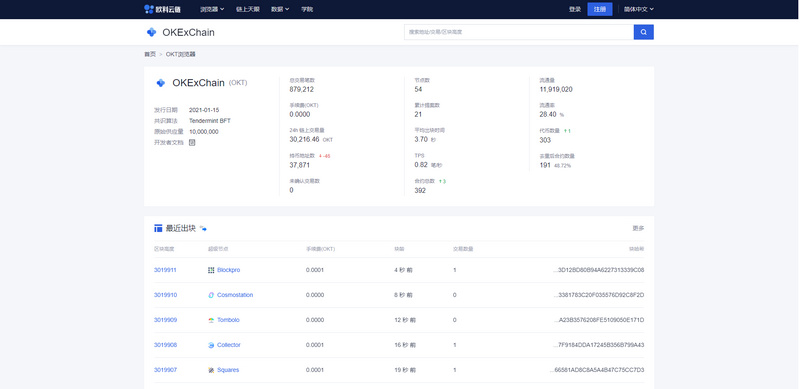
Task: Click the Blockpro node icon
Action: pos(211,270)
